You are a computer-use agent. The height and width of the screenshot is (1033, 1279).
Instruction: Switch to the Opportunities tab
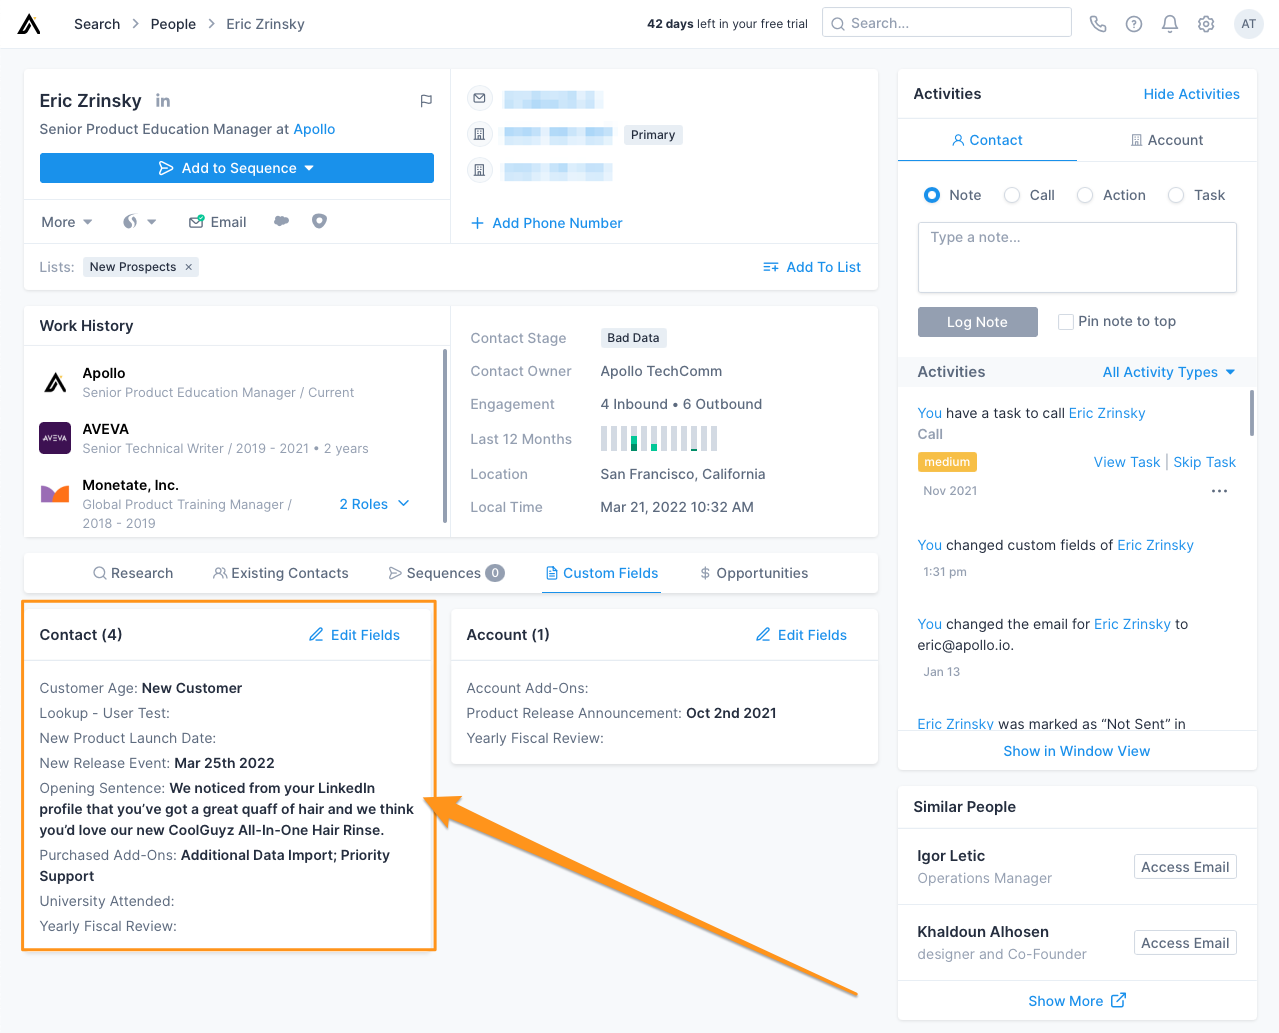[754, 573]
